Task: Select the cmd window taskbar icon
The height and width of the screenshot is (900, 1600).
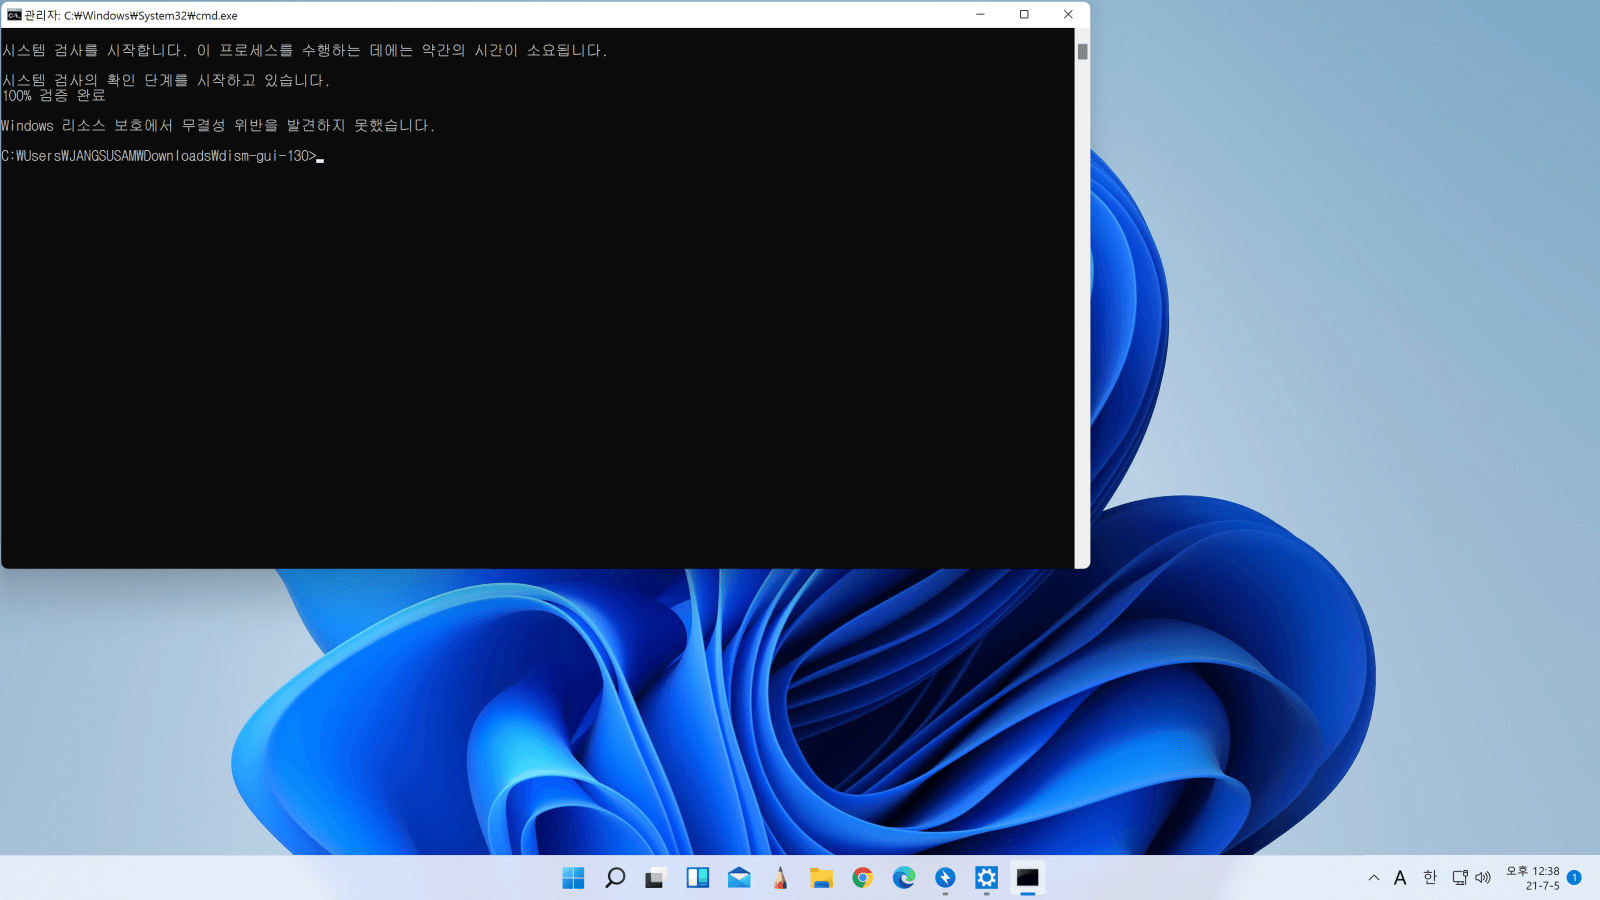Action: click(1028, 878)
